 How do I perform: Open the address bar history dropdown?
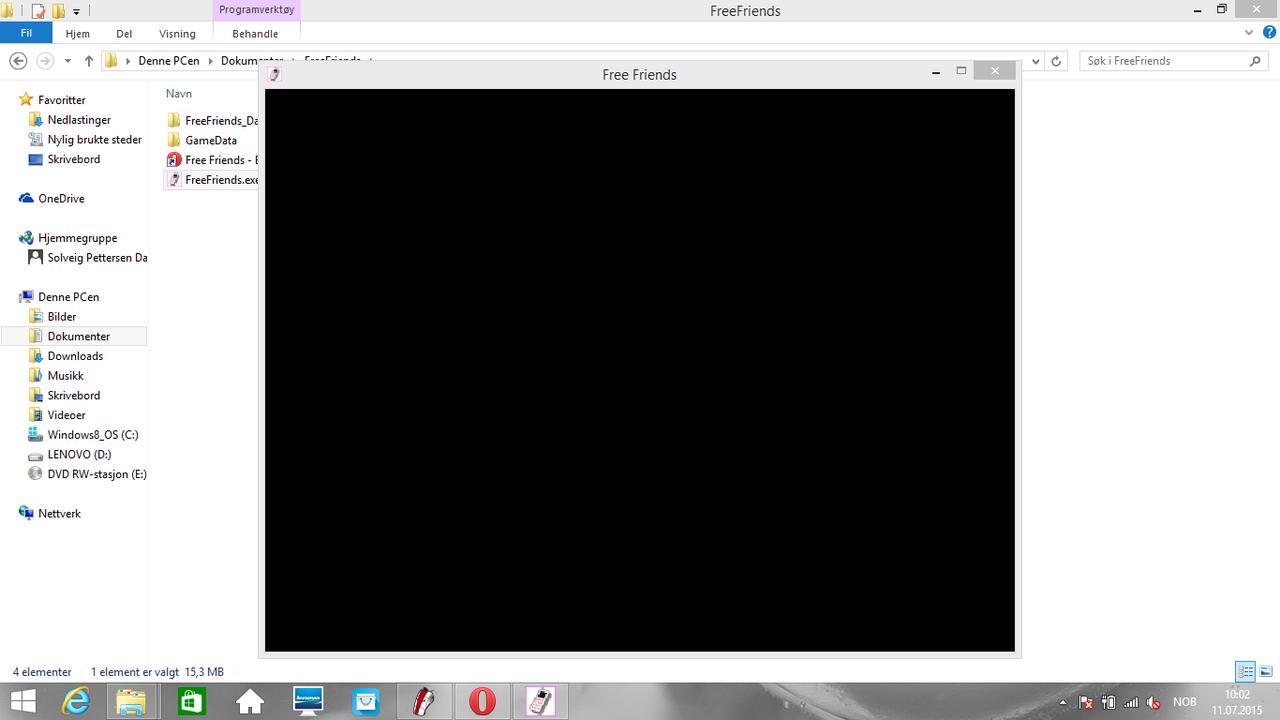click(x=1036, y=61)
